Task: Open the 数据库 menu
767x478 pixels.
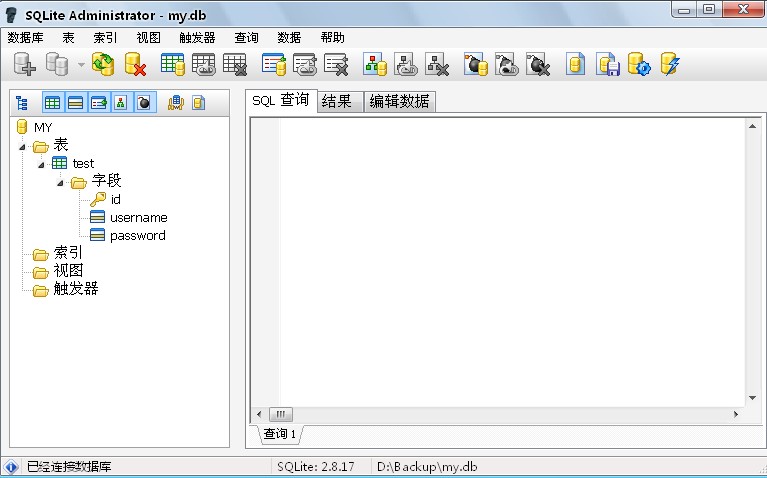Action: click(x=25, y=38)
